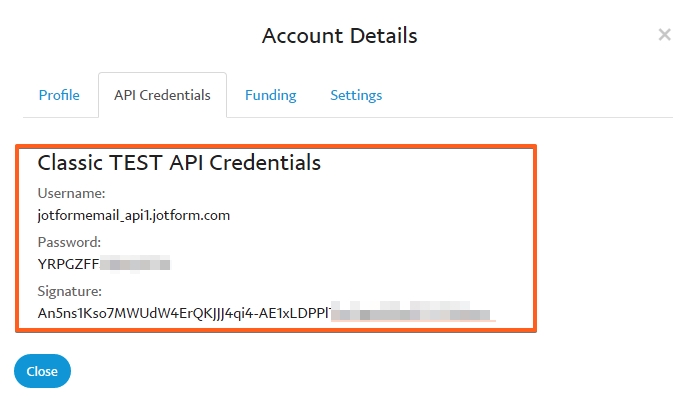Viewport: 678px width, 400px height.
Task: Open the Funding tab
Action: (270, 96)
